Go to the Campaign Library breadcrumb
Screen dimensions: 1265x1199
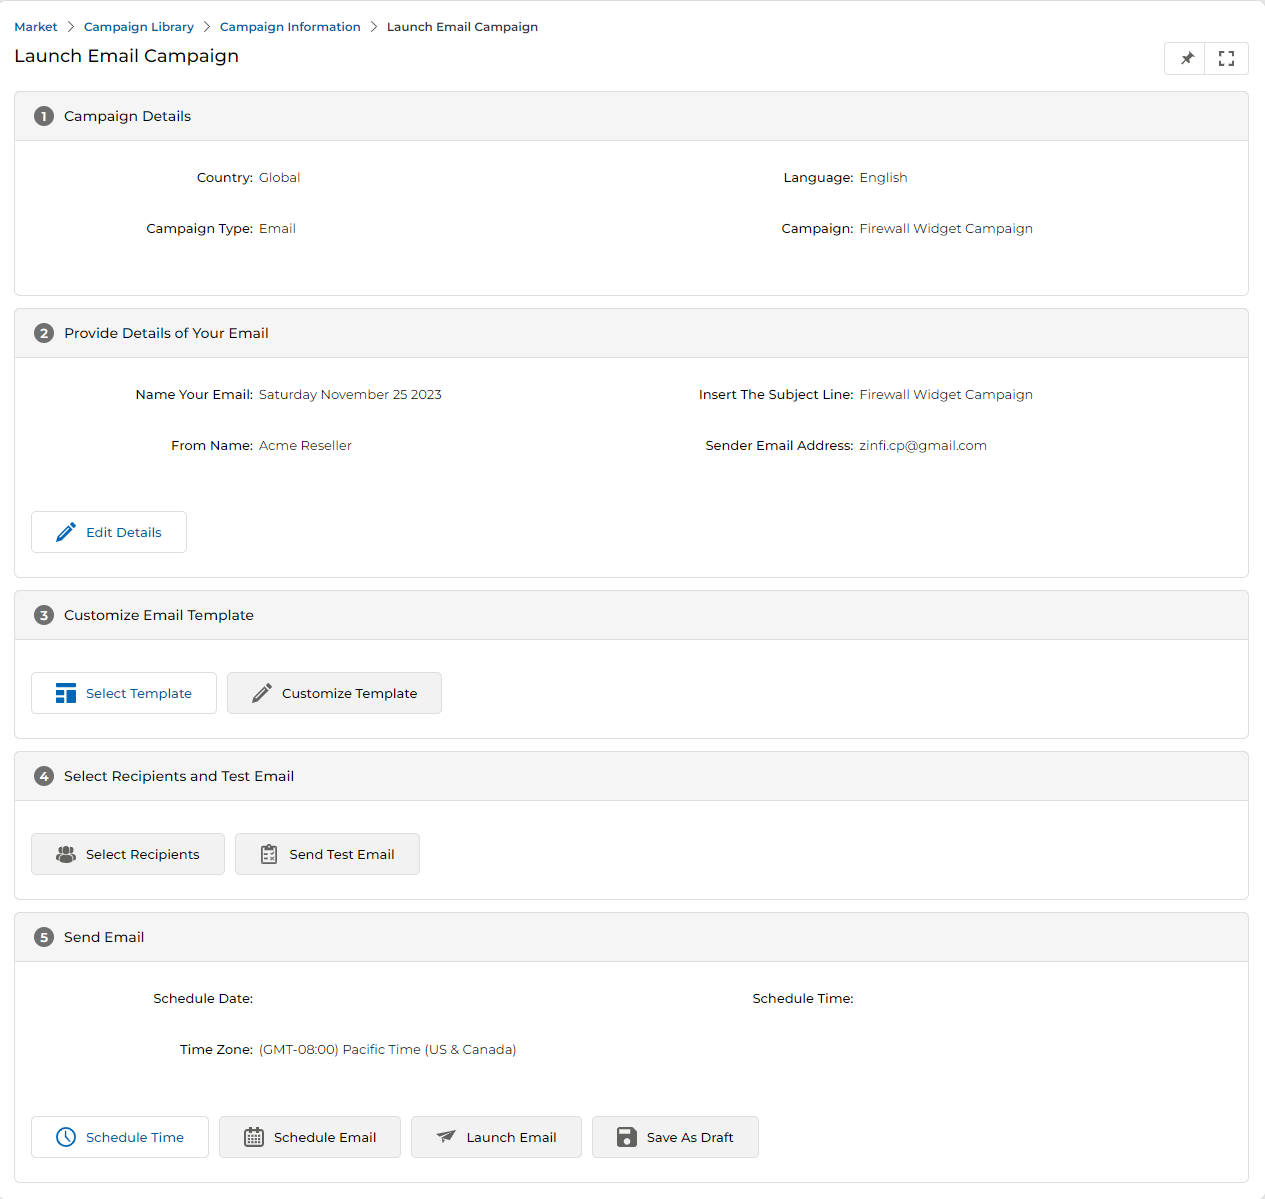click(x=139, y=27)
